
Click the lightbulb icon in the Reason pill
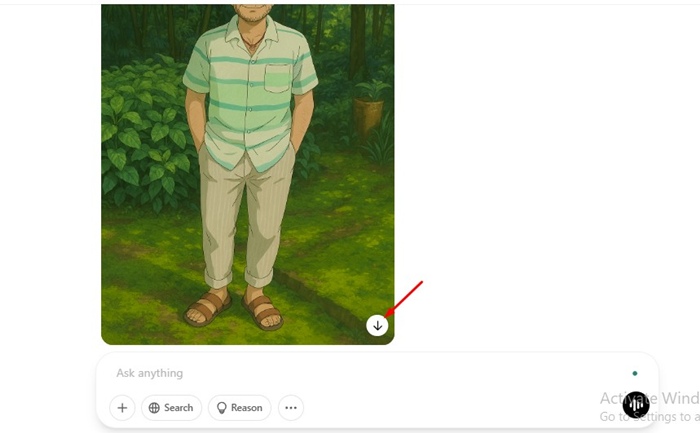[221, 408]
